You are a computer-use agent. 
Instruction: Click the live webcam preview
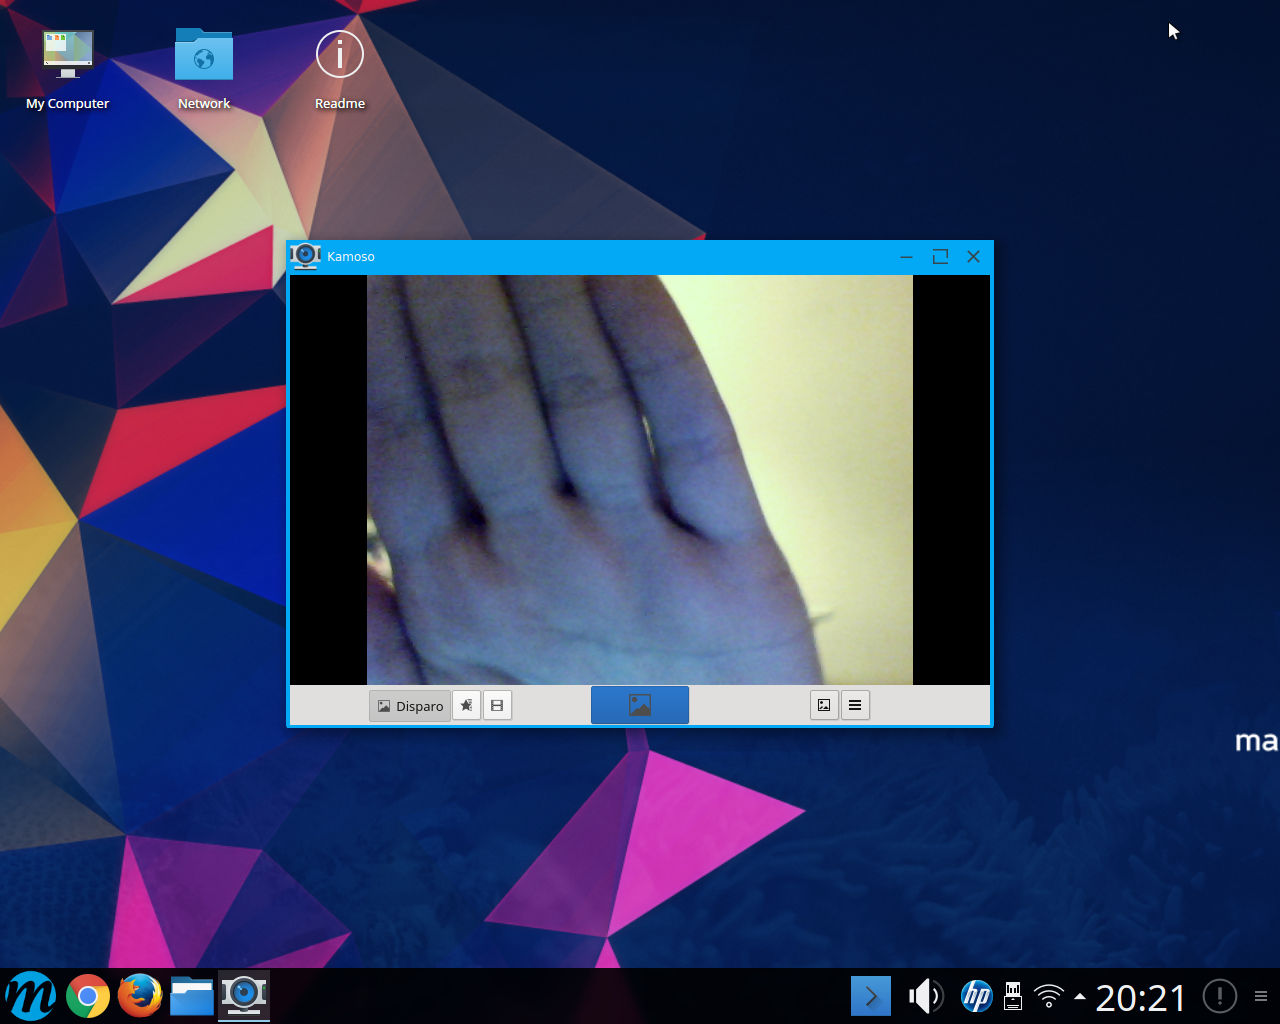coord(640,480)
